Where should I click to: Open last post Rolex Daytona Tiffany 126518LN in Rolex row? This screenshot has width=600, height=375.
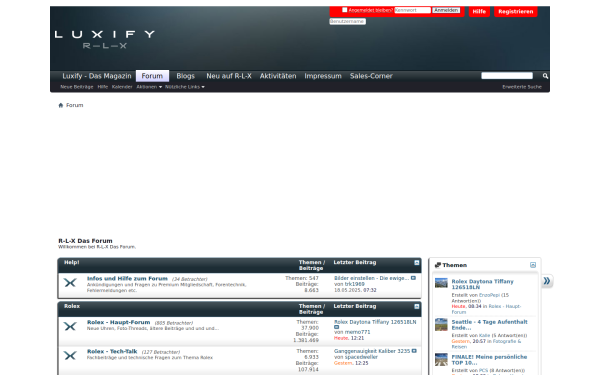[375, 322]
